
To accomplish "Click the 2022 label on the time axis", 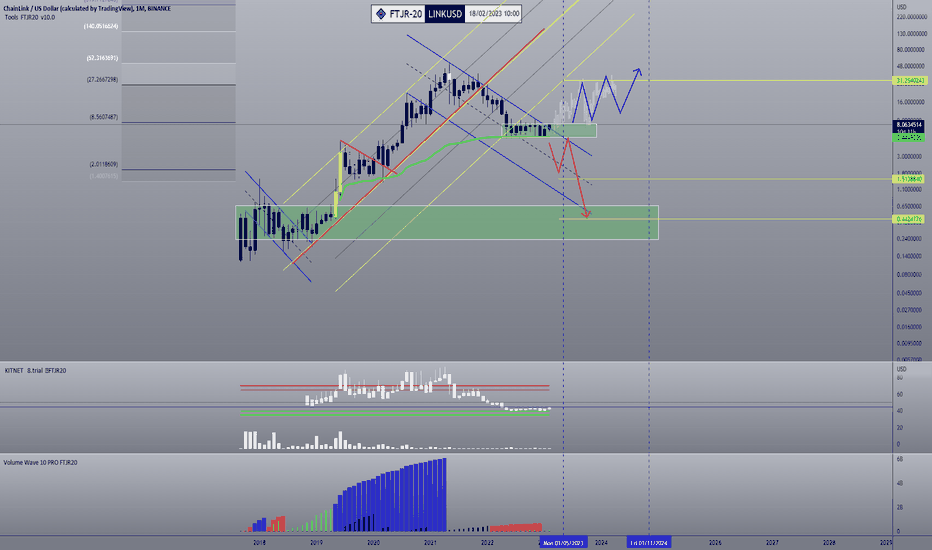I will 487,542.
